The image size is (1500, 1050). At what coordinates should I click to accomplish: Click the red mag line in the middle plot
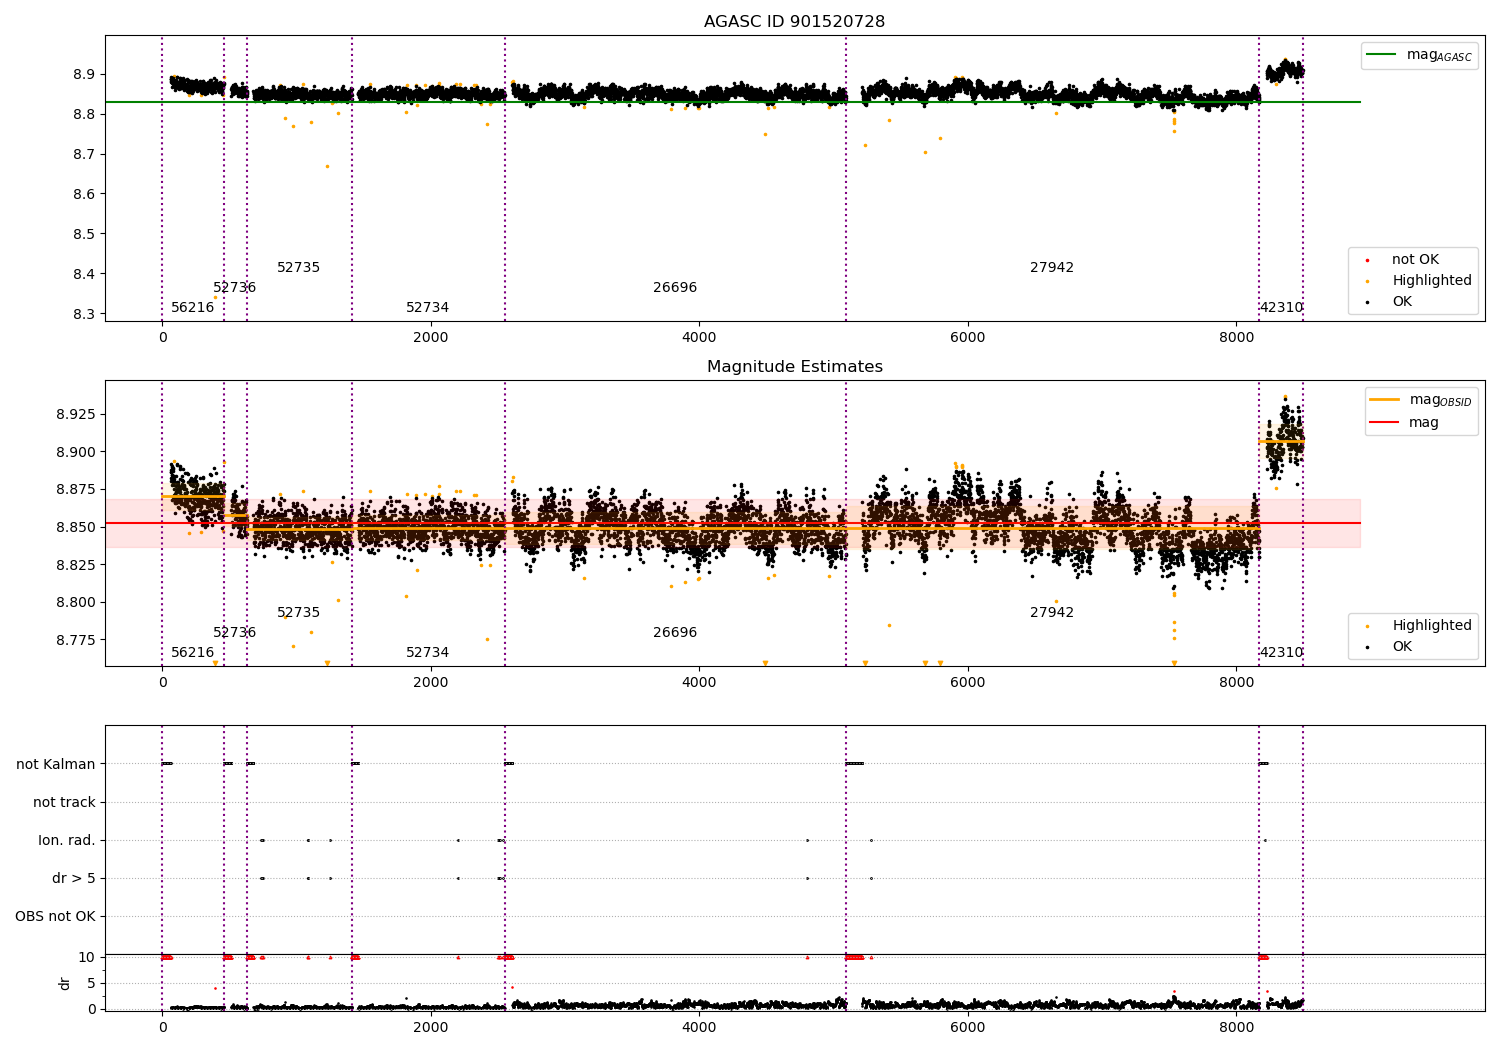pos(733,523)
